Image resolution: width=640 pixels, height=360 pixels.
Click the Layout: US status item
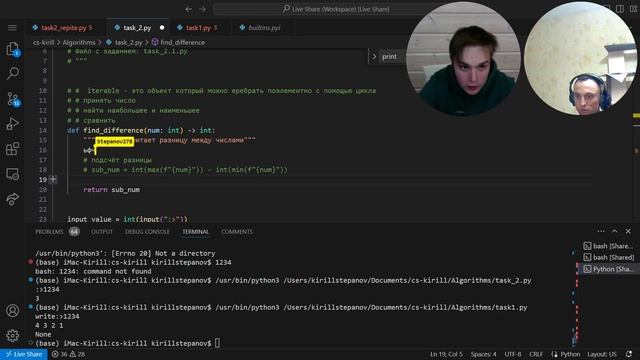(x=602, y=354)
